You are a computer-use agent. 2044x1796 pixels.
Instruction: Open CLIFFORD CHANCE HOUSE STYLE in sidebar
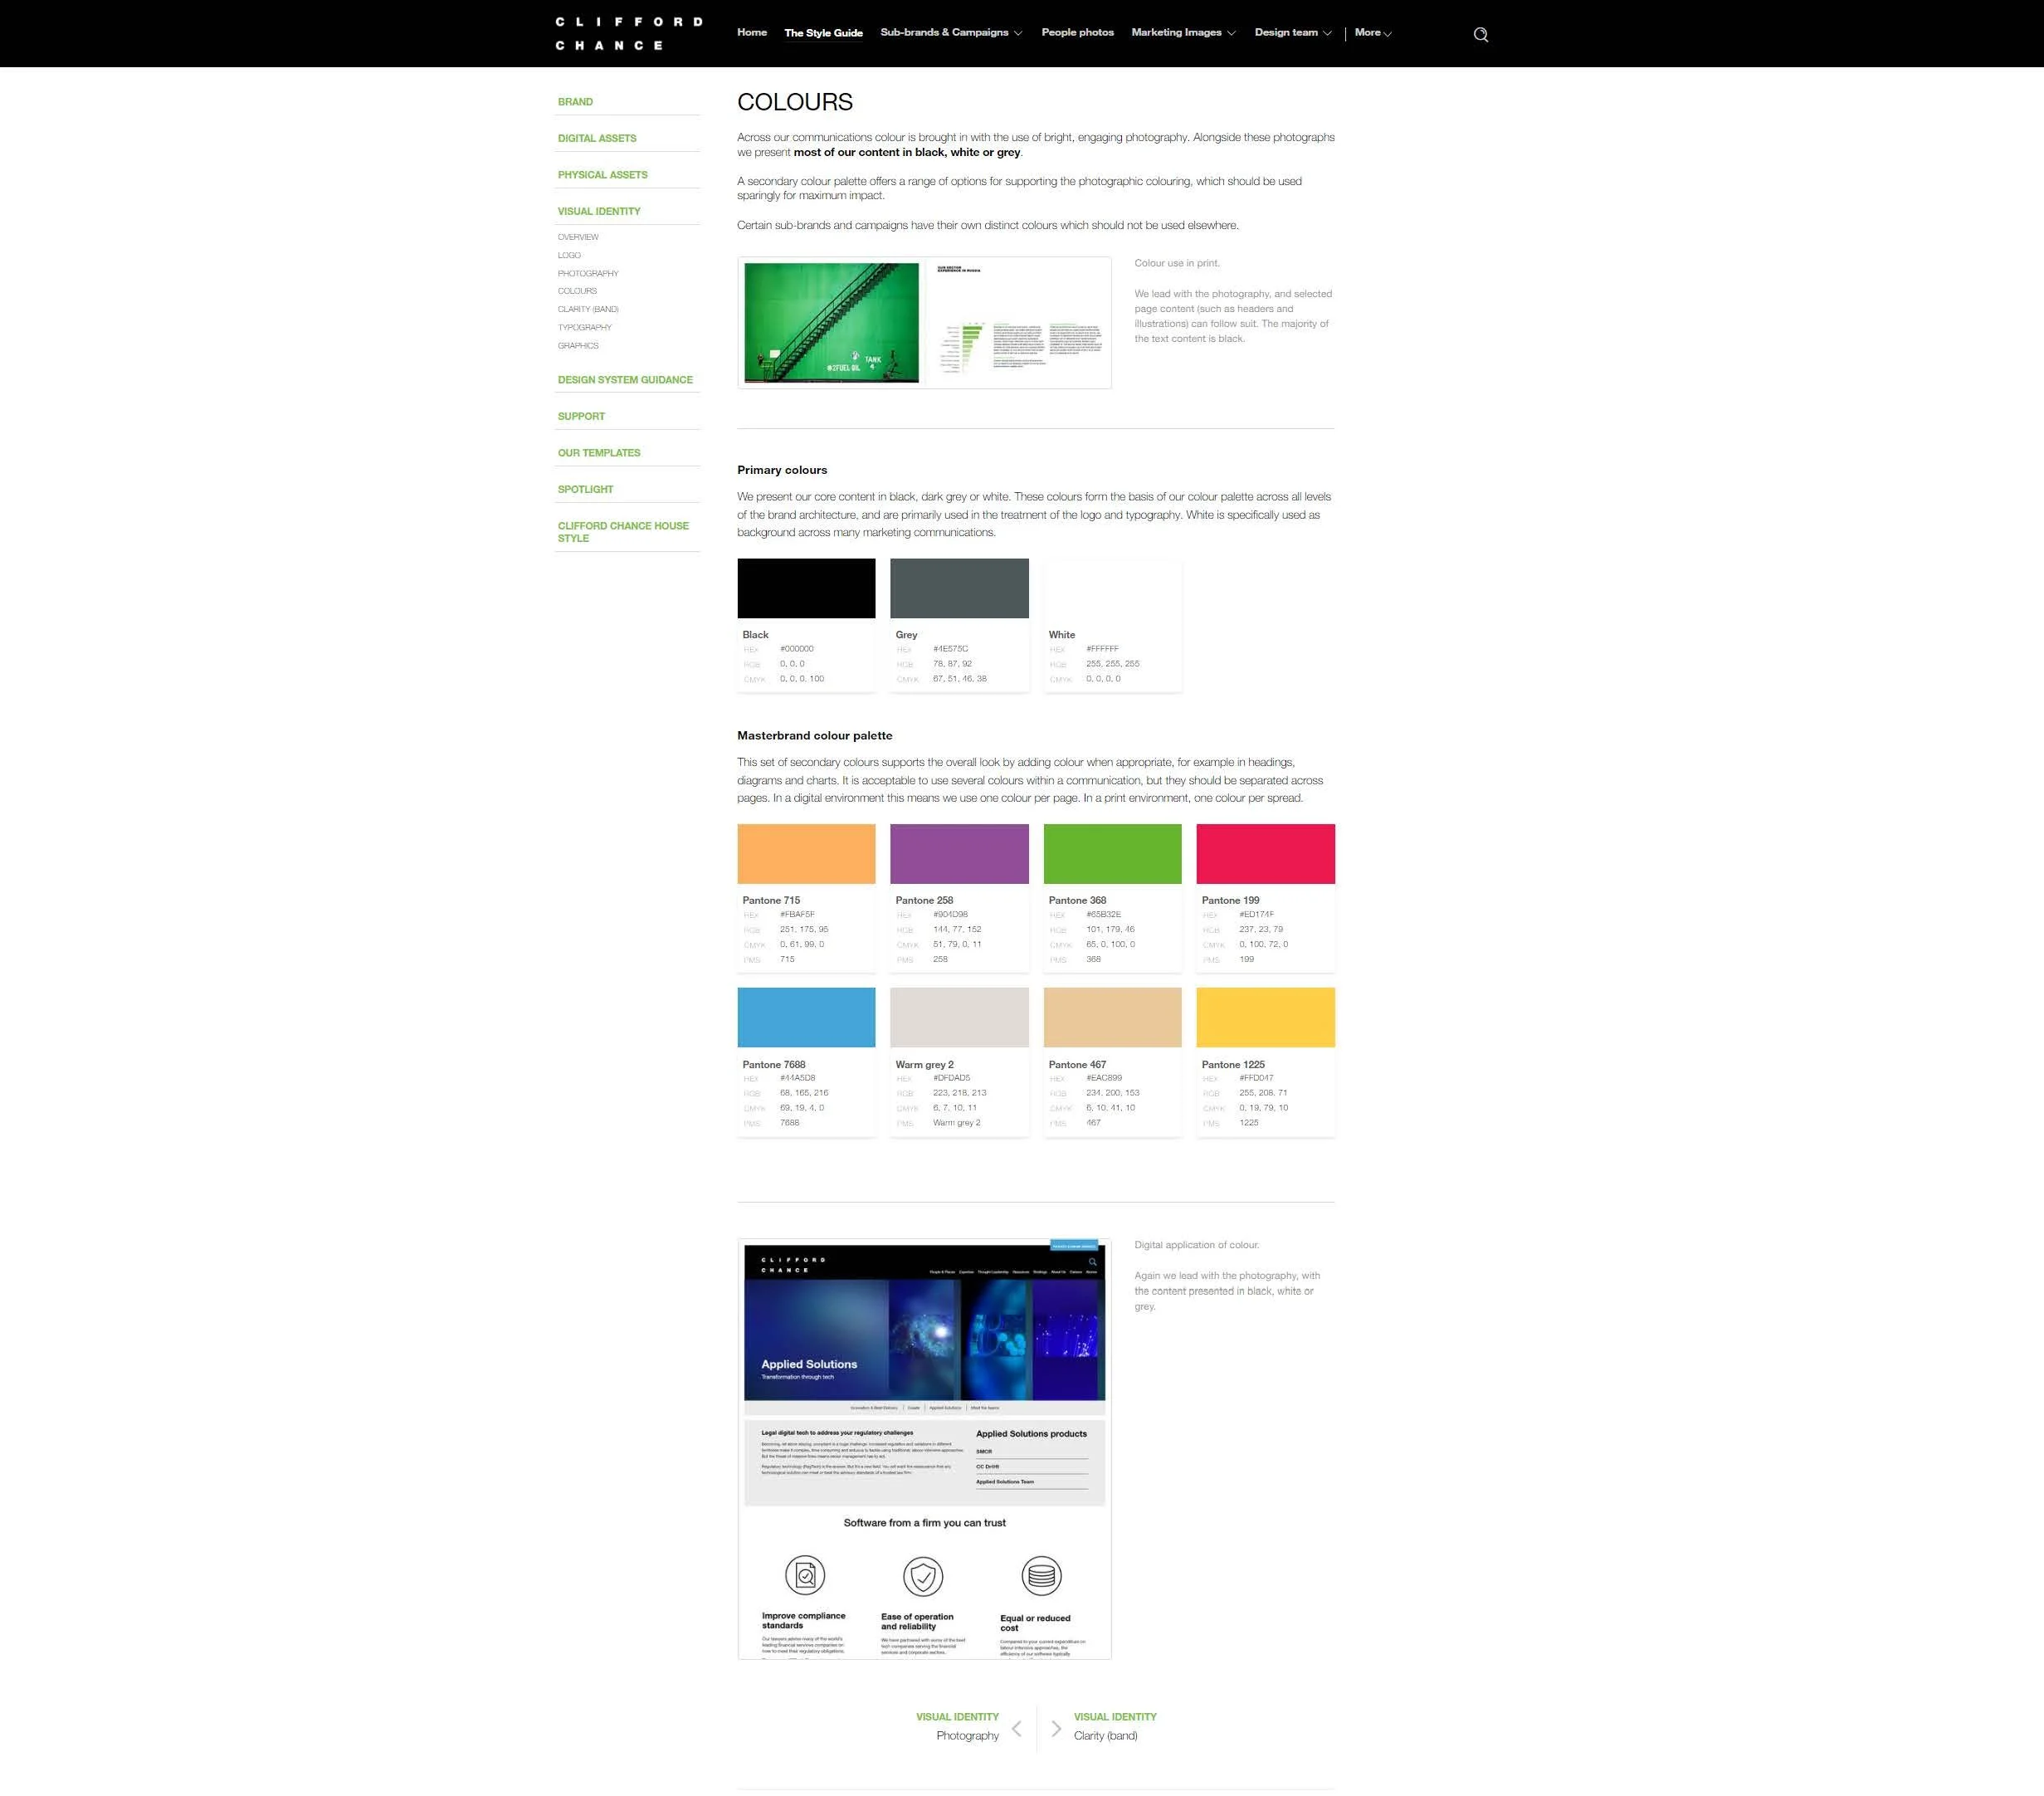(x=623, y=532)
